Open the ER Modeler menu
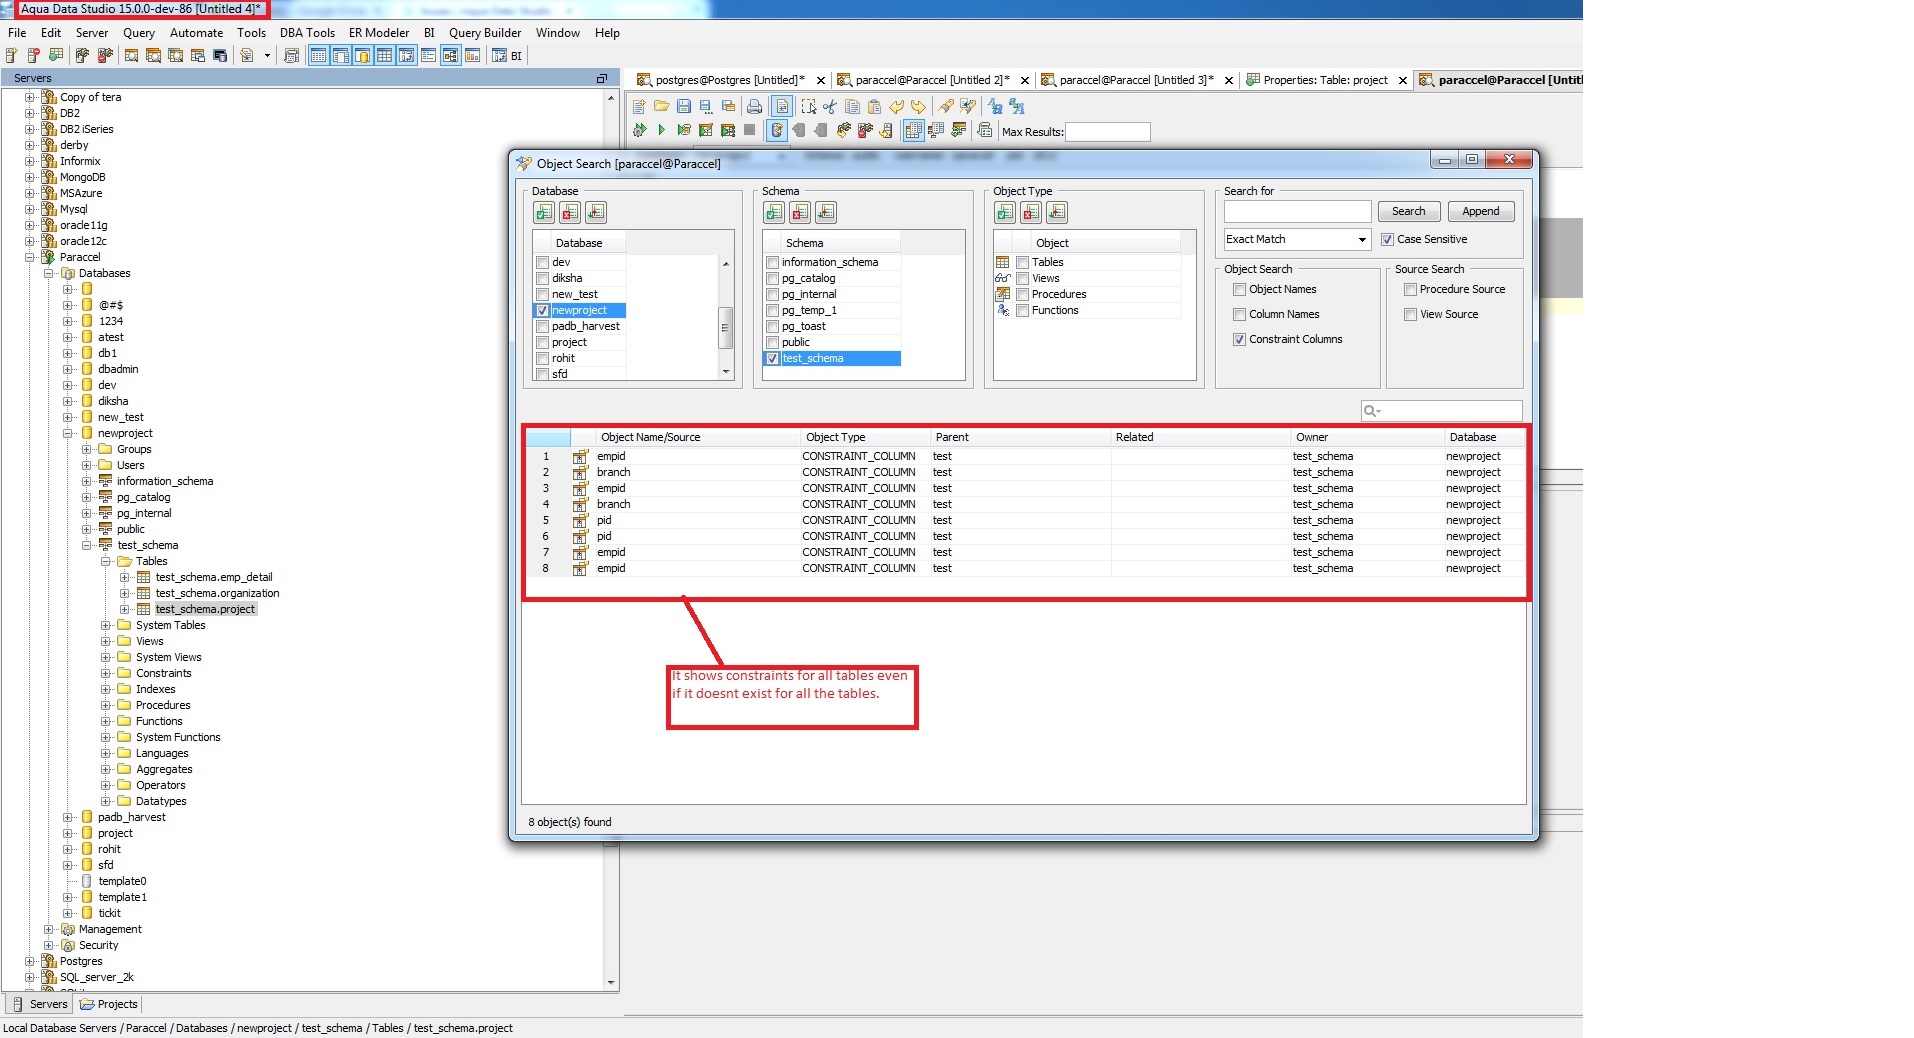 (379, 33)
